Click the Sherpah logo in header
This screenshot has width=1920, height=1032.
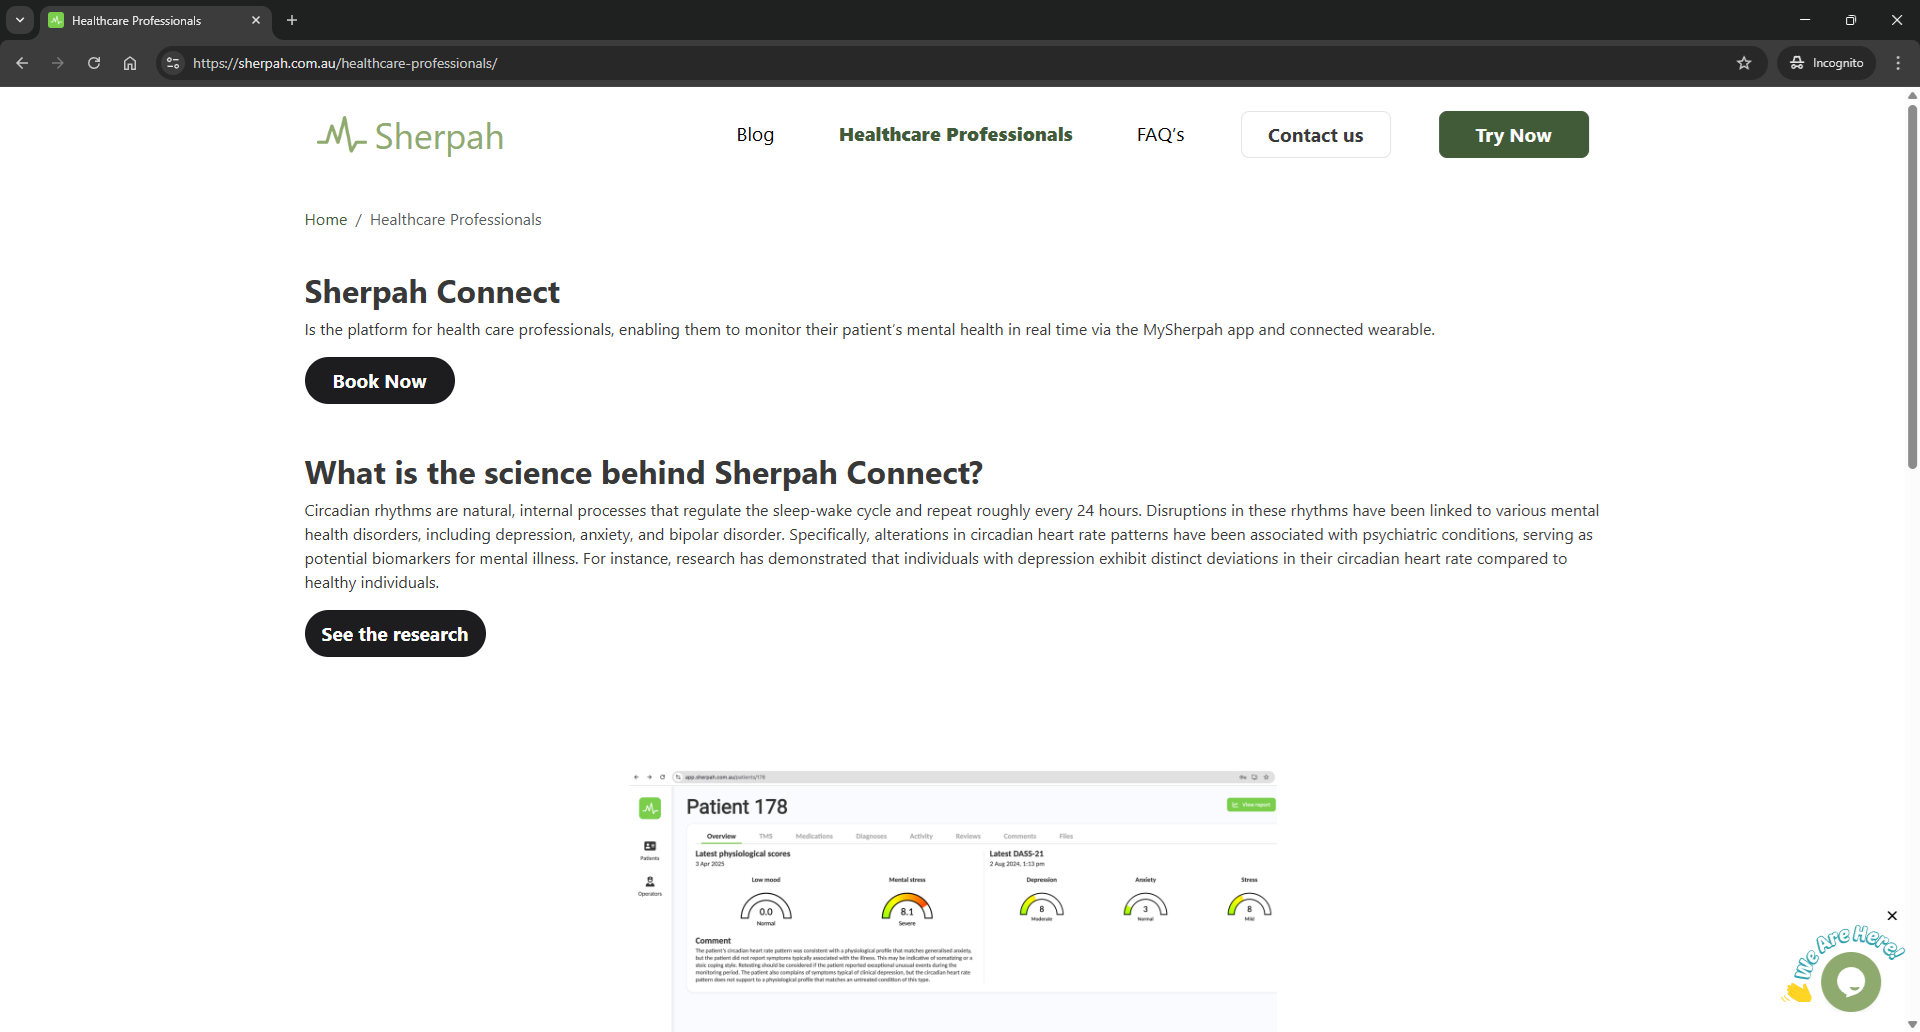pos(410,135)
